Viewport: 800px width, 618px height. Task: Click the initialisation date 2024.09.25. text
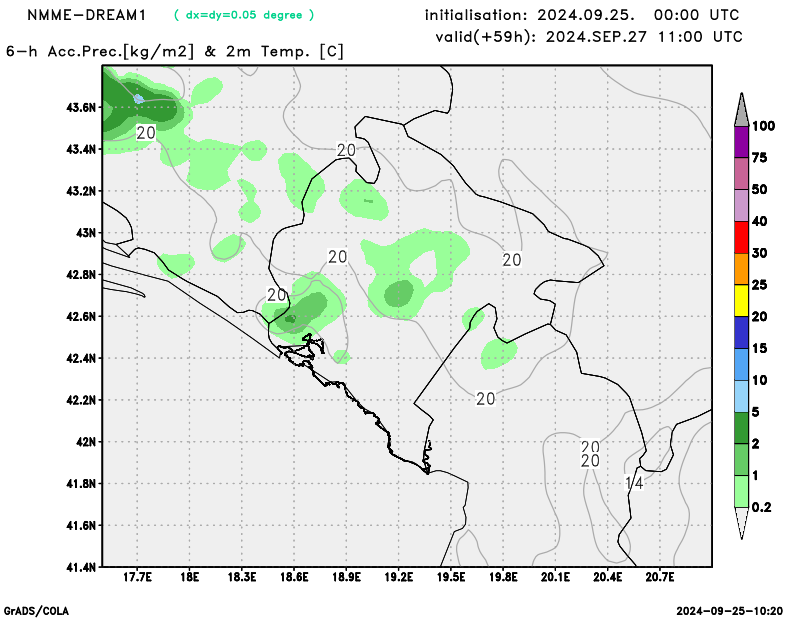[586, 15]
